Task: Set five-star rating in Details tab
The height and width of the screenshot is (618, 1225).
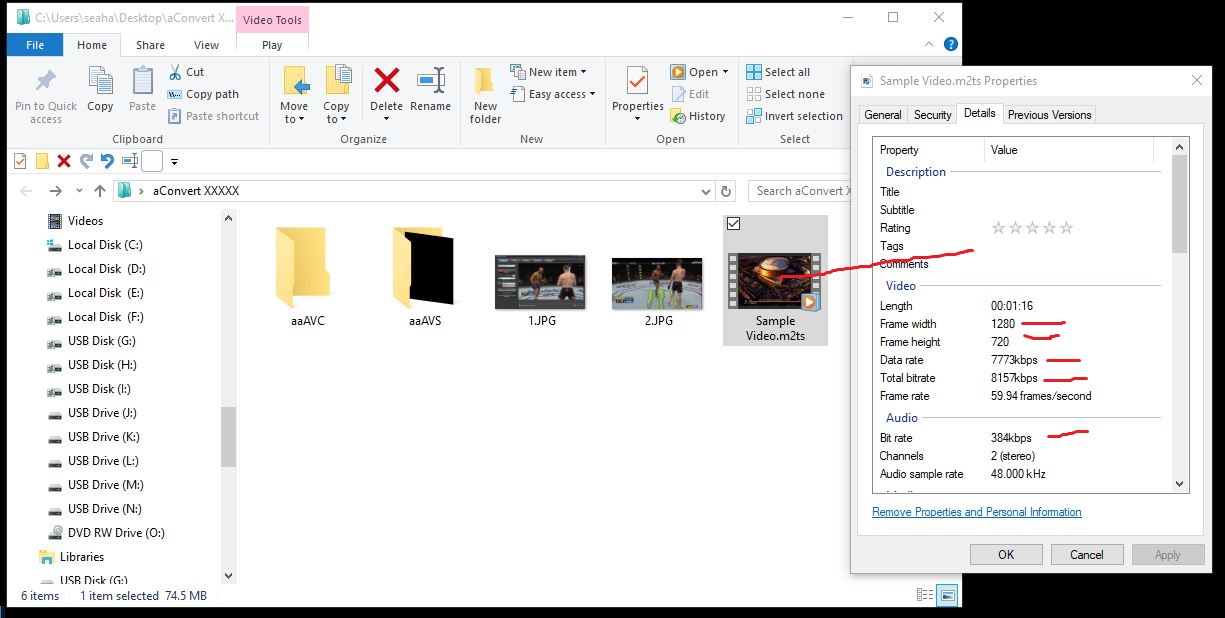Action: point(1066,228)
